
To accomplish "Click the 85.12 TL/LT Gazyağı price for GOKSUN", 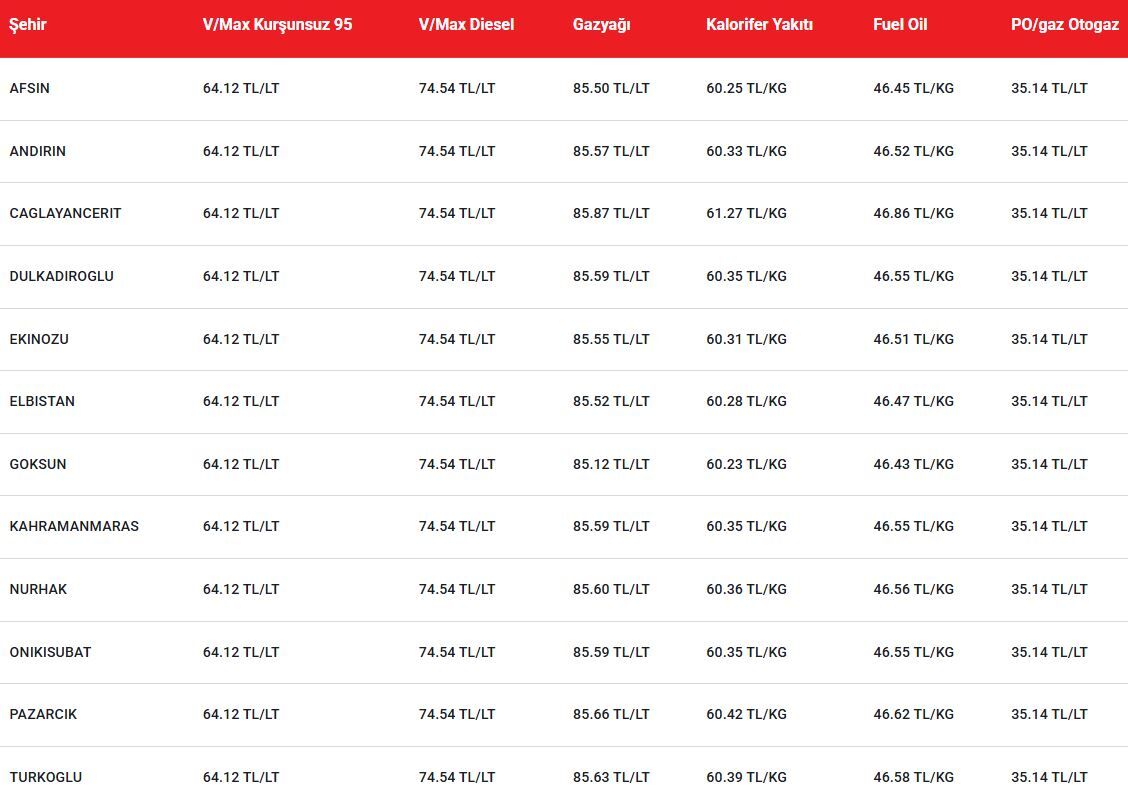I will coord(611,464).
